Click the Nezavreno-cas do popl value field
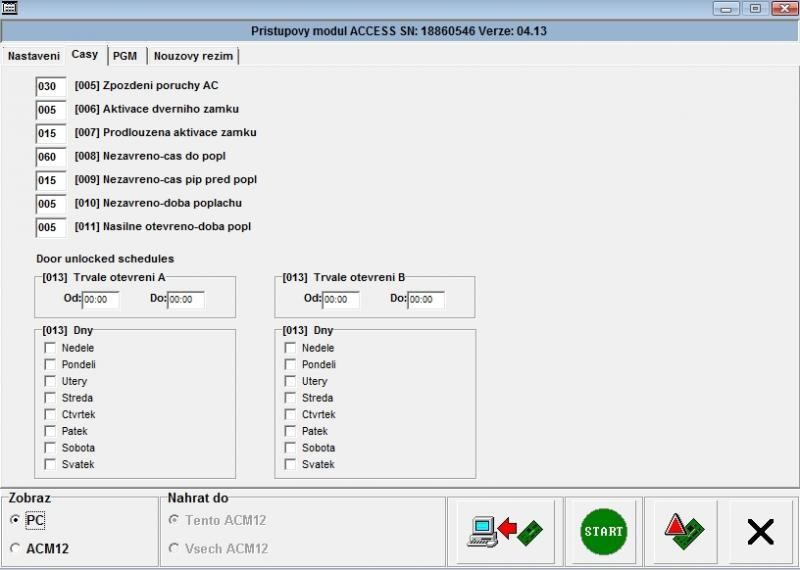This screenshot has height=570, width=800. click(x=50, y=157)
